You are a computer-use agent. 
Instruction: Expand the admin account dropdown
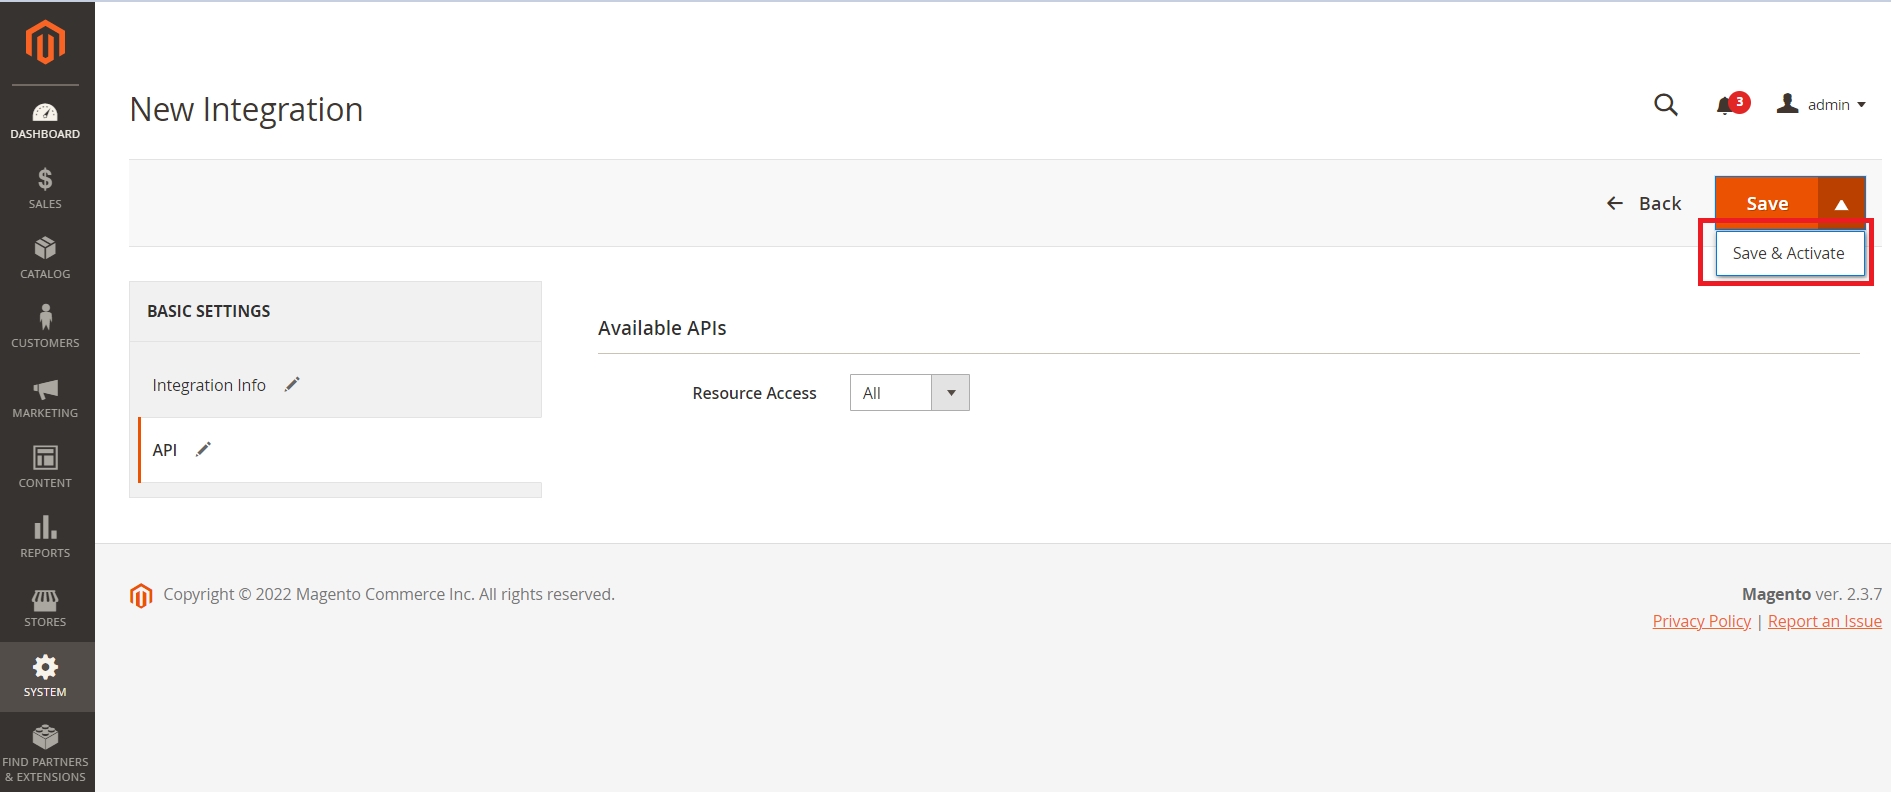click(x=1822, y=105)
